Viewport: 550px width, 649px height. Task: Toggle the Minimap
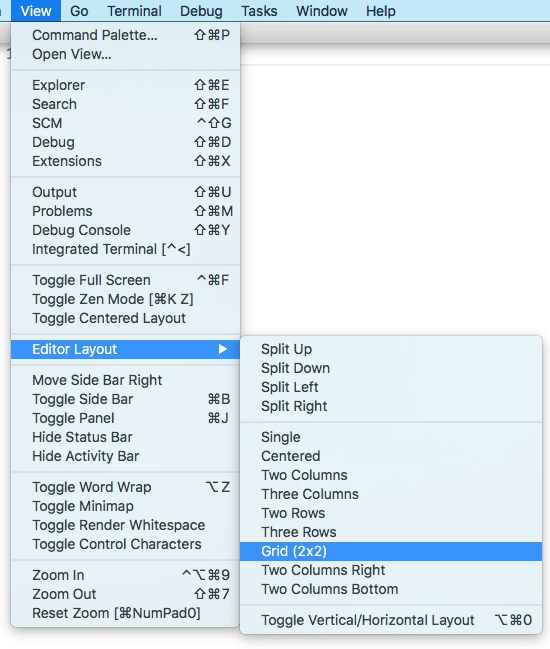[x=125, y=506]
